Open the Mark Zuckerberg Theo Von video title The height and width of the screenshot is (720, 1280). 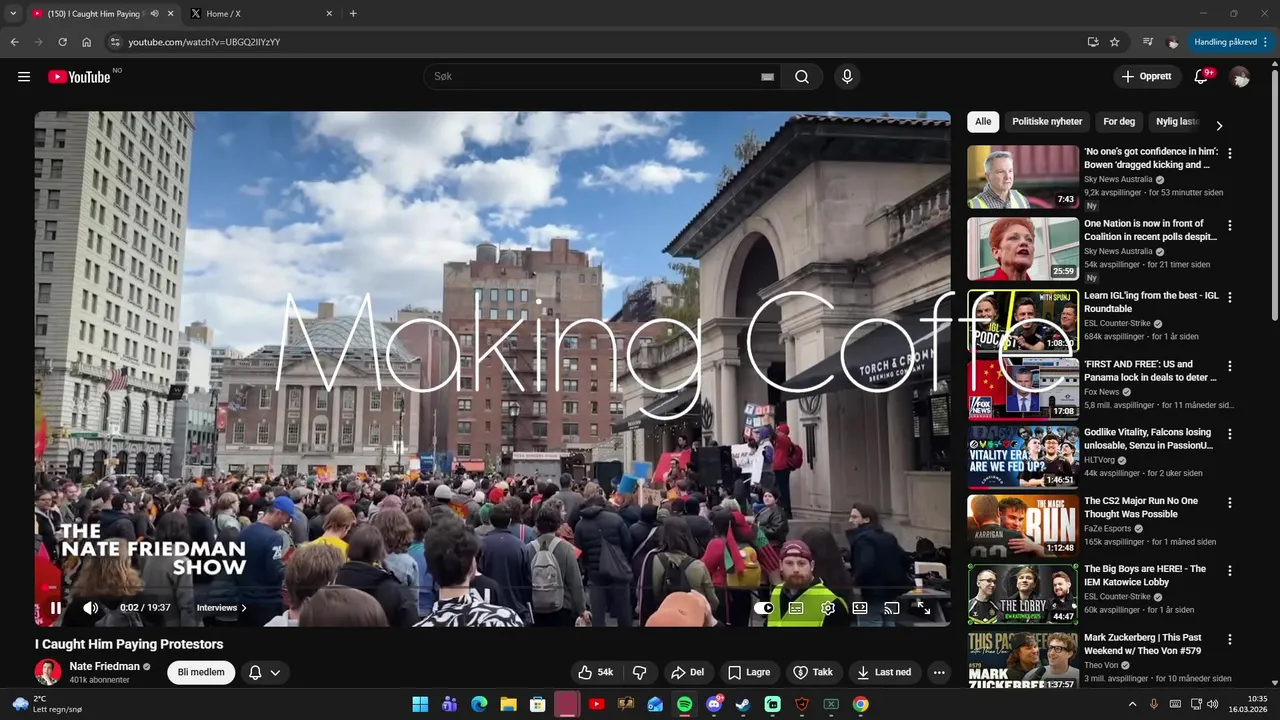(1145, 644)
